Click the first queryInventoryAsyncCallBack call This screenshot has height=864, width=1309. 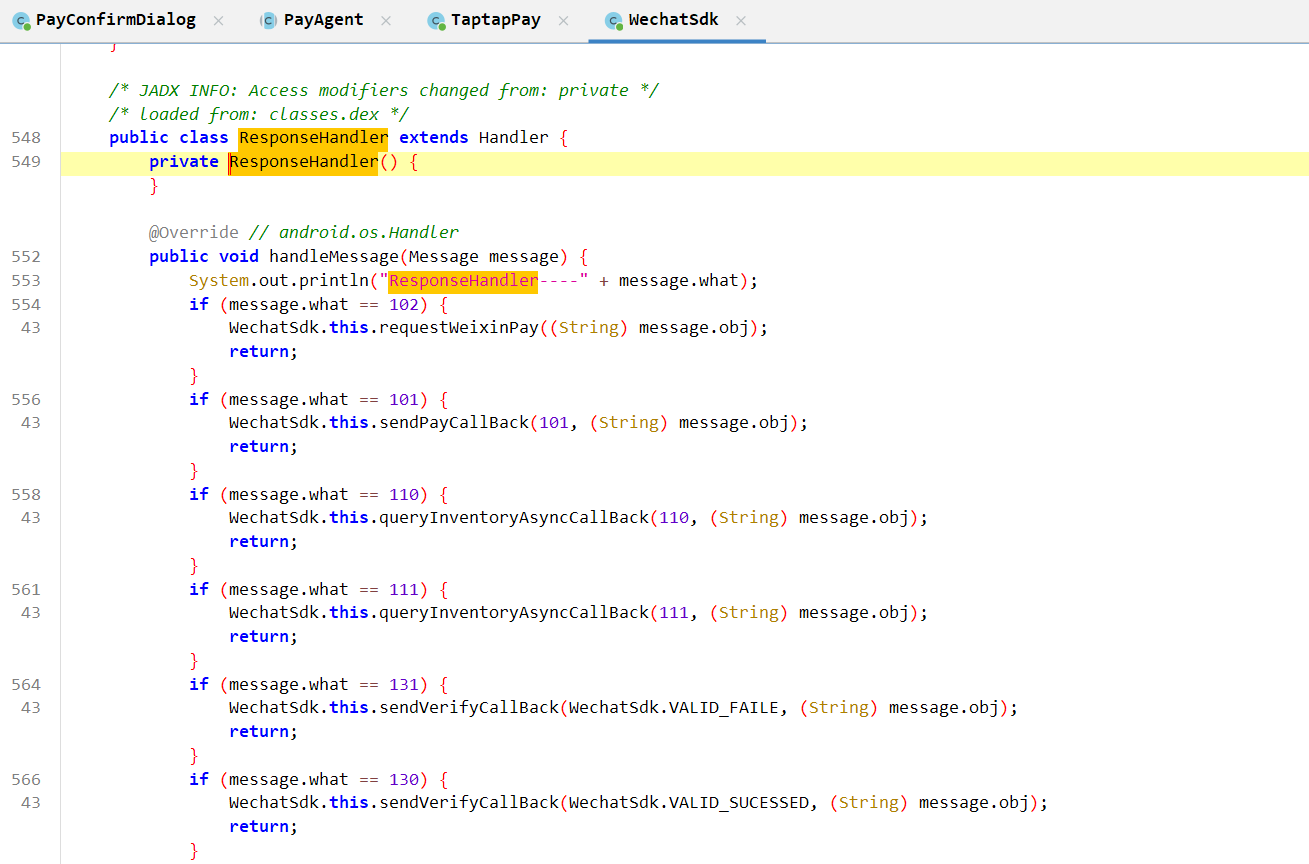(514, 518)
